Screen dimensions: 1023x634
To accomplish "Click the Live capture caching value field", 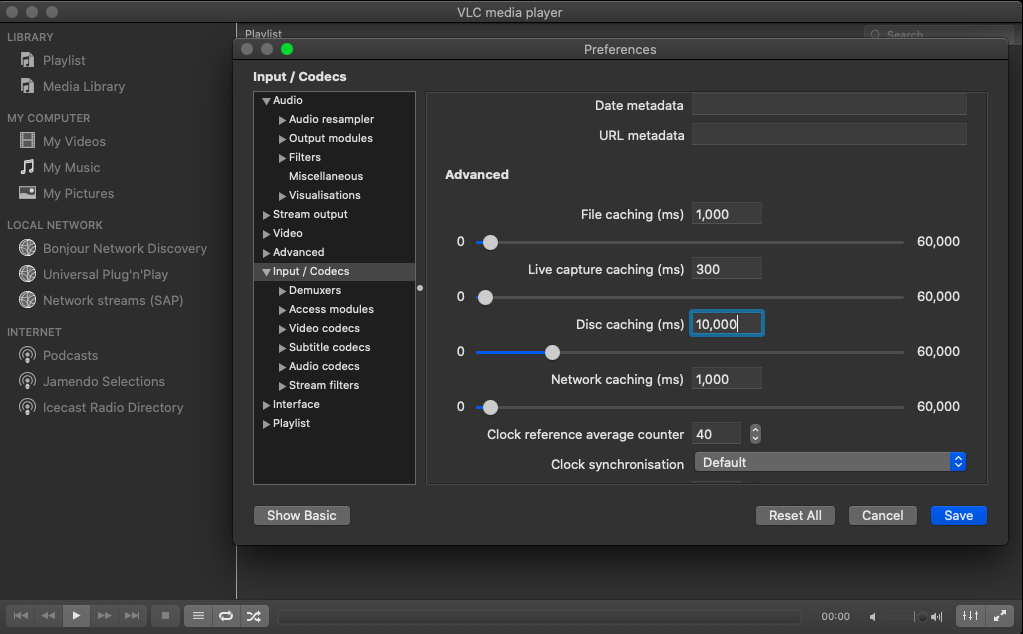I will [x=726, y=269].
